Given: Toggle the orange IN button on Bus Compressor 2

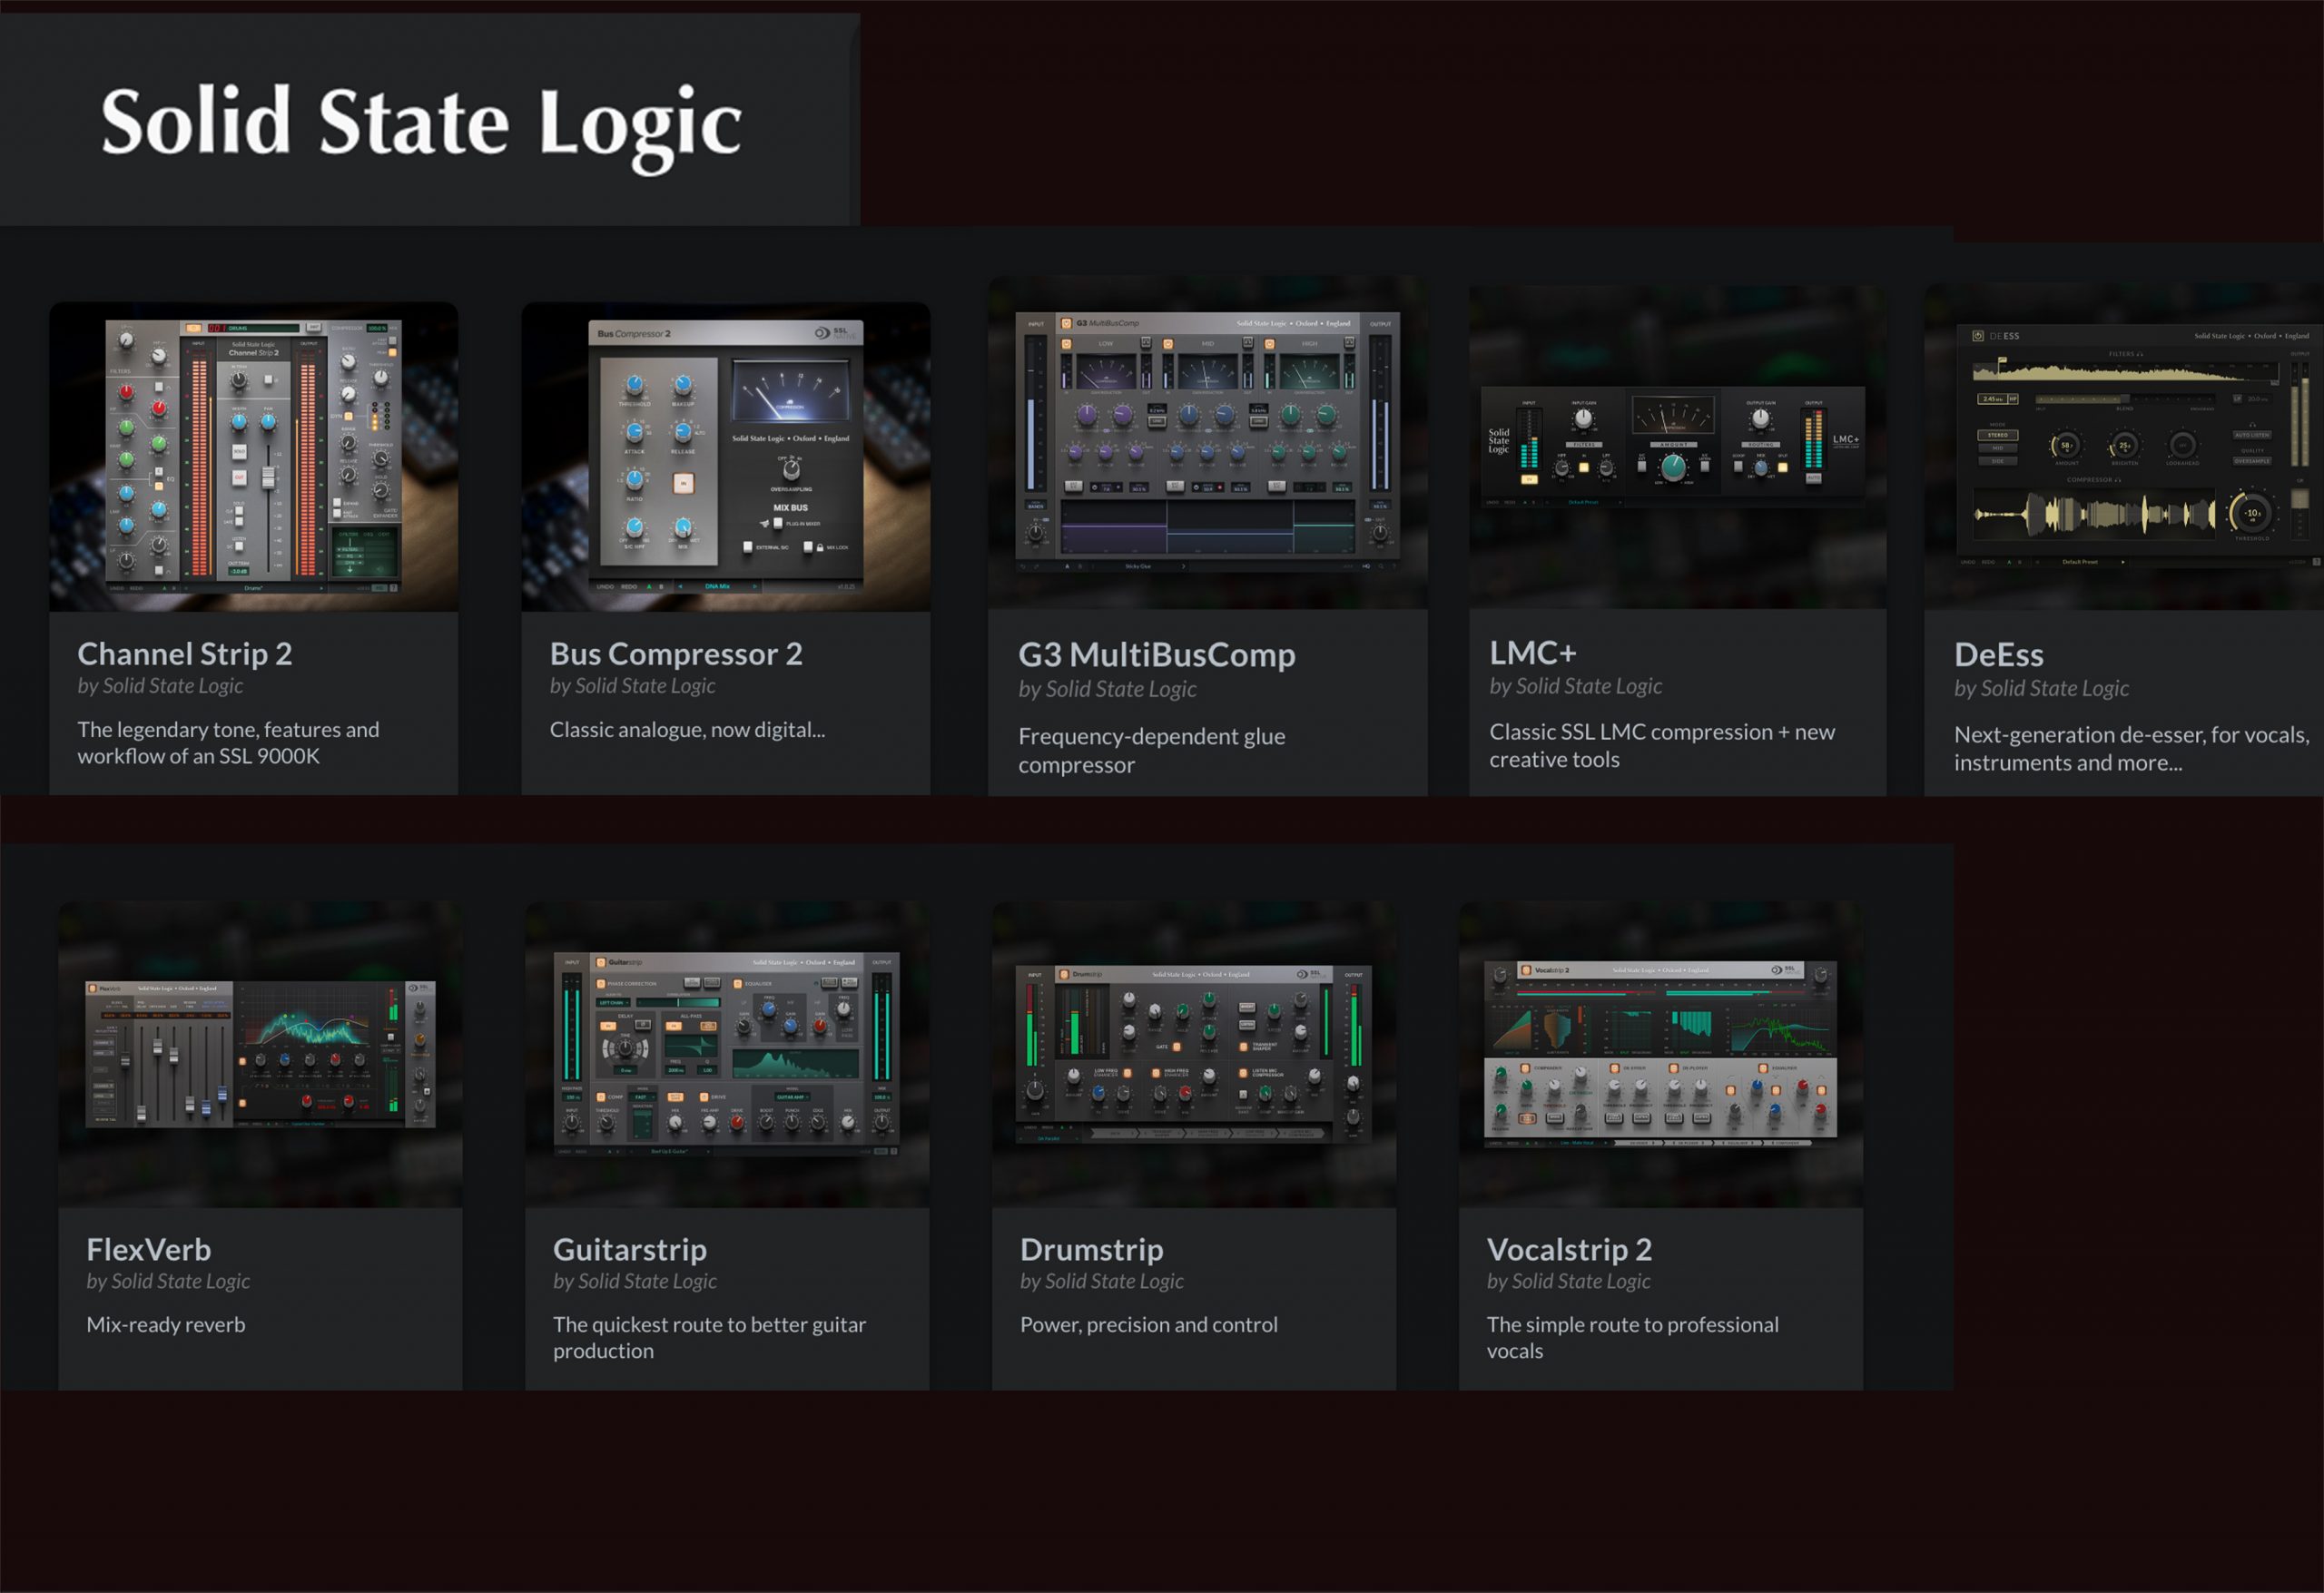Looking at the screenshot, I should (684, 483).
